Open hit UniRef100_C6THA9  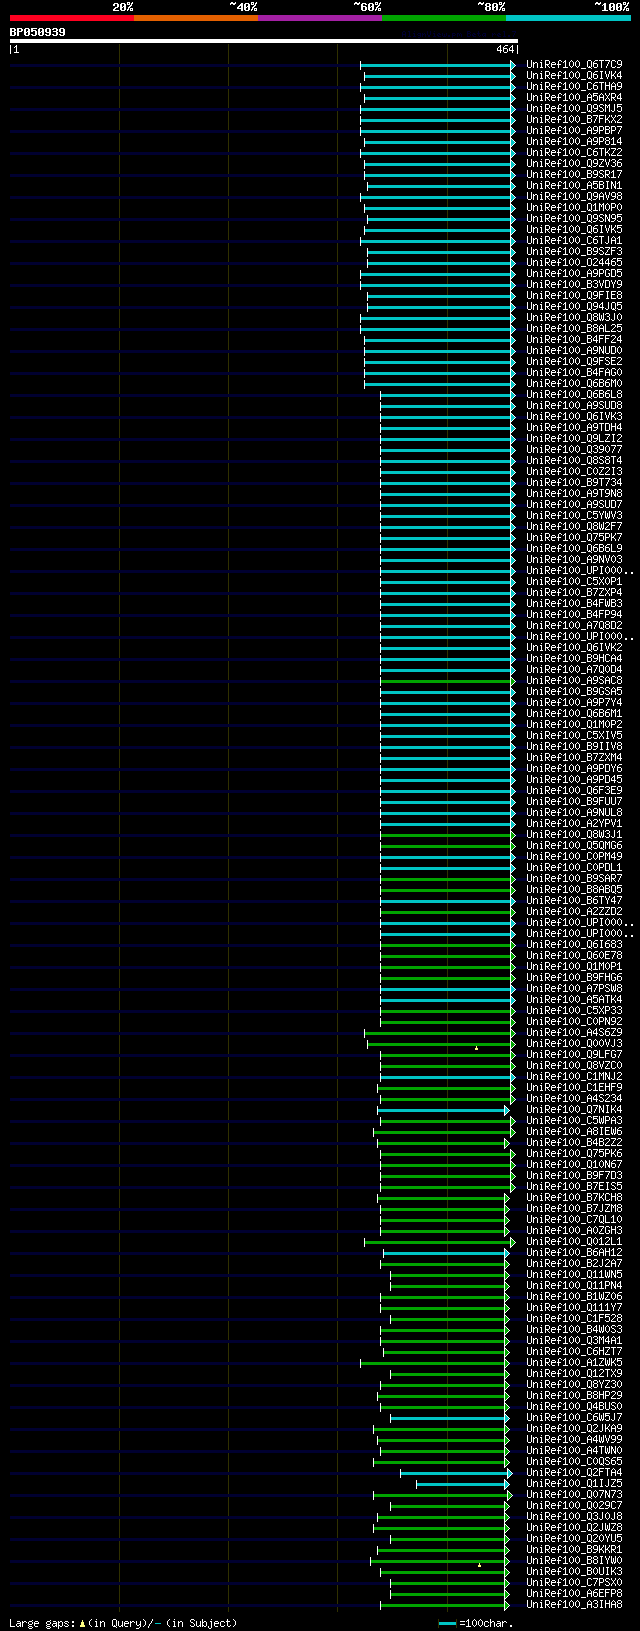pyautogui.click(x=574, y=86)
